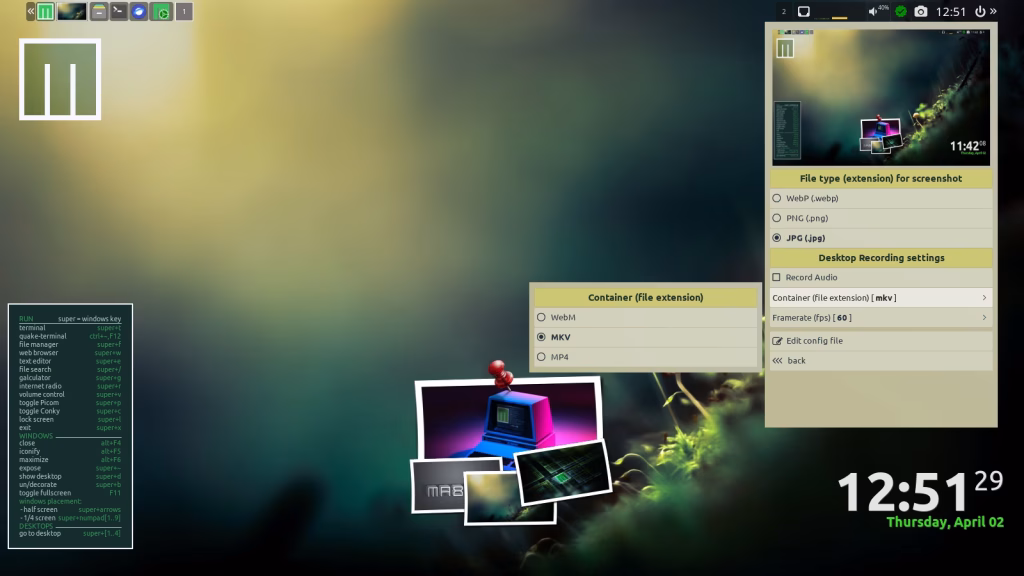Expand the Framerate (fps) submenu
This screenshot has height=576, width=1024.
click(880, 318)
